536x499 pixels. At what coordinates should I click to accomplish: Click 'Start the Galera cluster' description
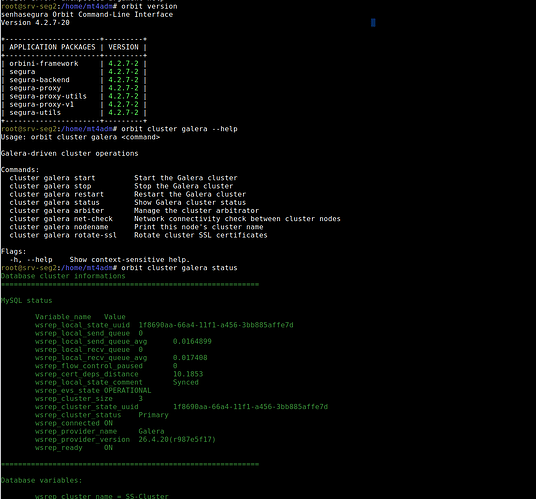coord(186,178)
